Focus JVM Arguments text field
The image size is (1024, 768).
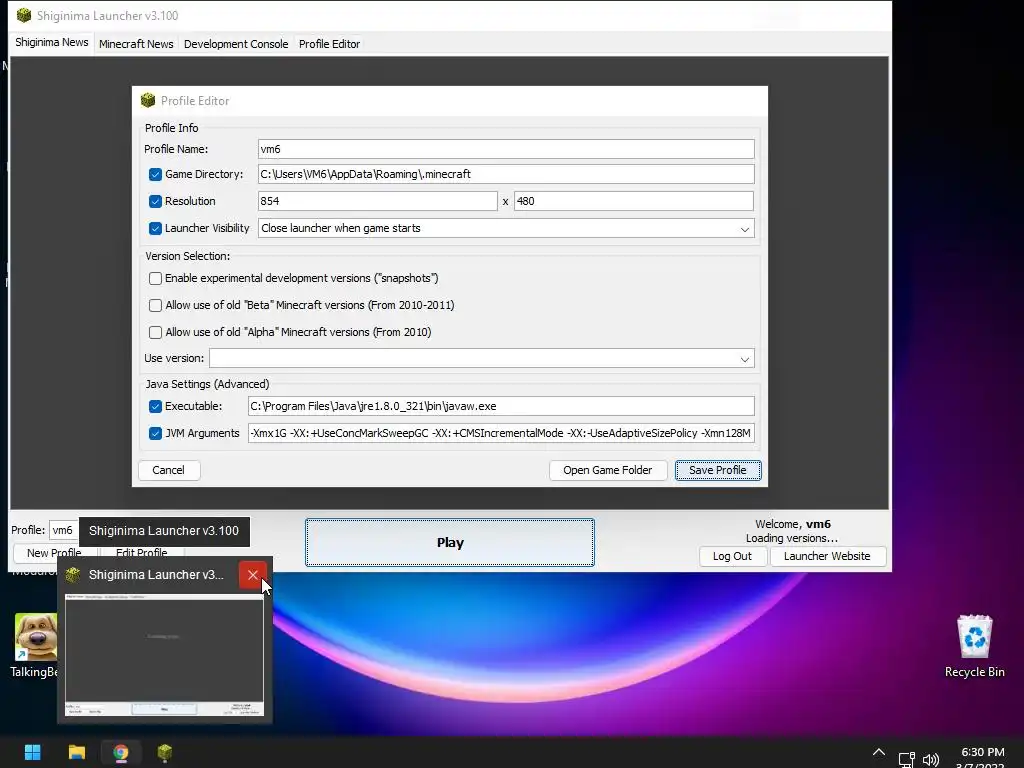501,433
